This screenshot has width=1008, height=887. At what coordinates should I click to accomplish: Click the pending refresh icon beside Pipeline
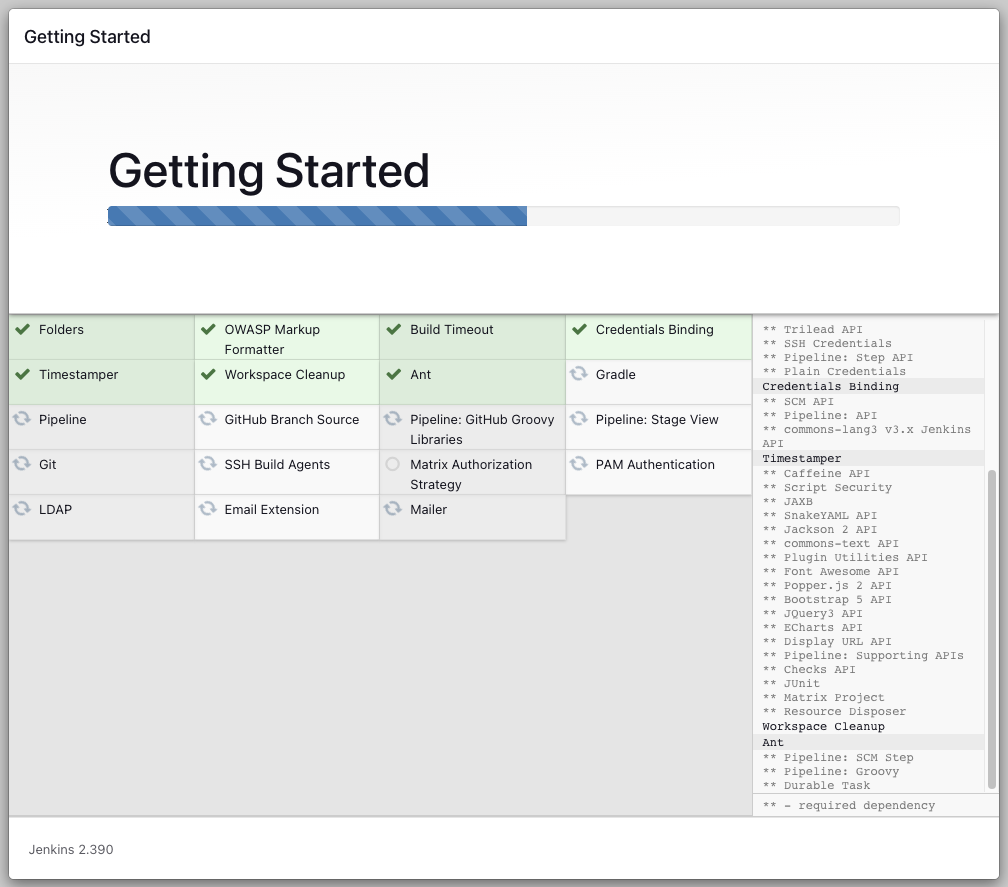pyautogui.click(x=22, y=418)
